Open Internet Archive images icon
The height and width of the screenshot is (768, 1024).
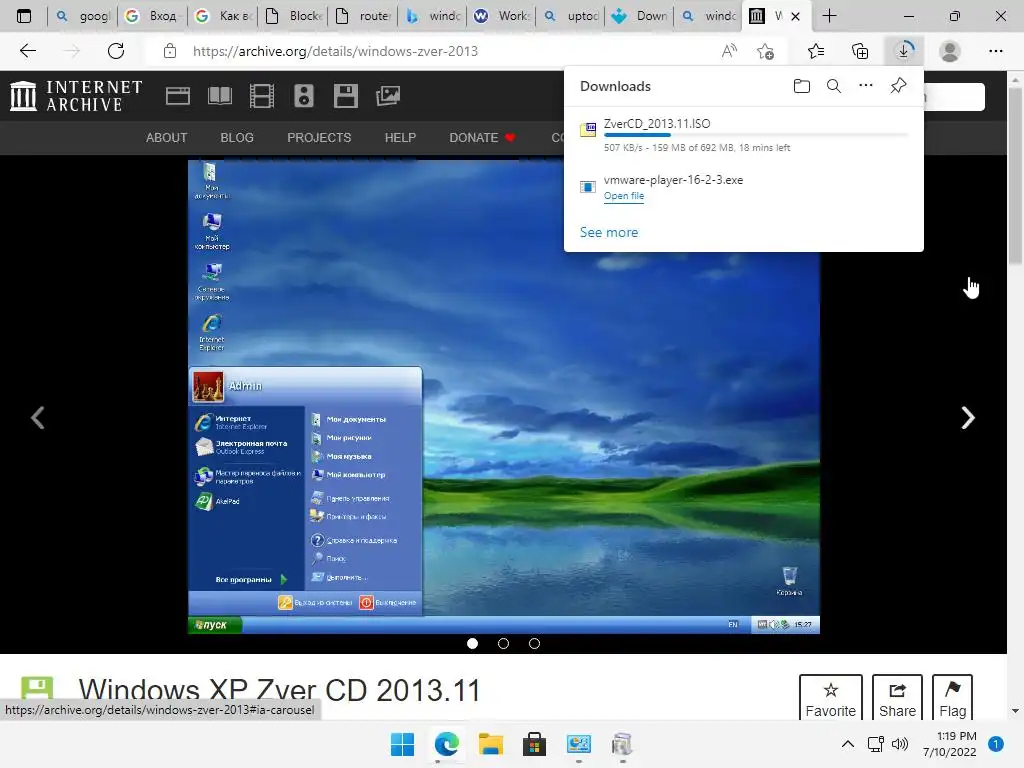pyautogui.click(x=388, y=96)
